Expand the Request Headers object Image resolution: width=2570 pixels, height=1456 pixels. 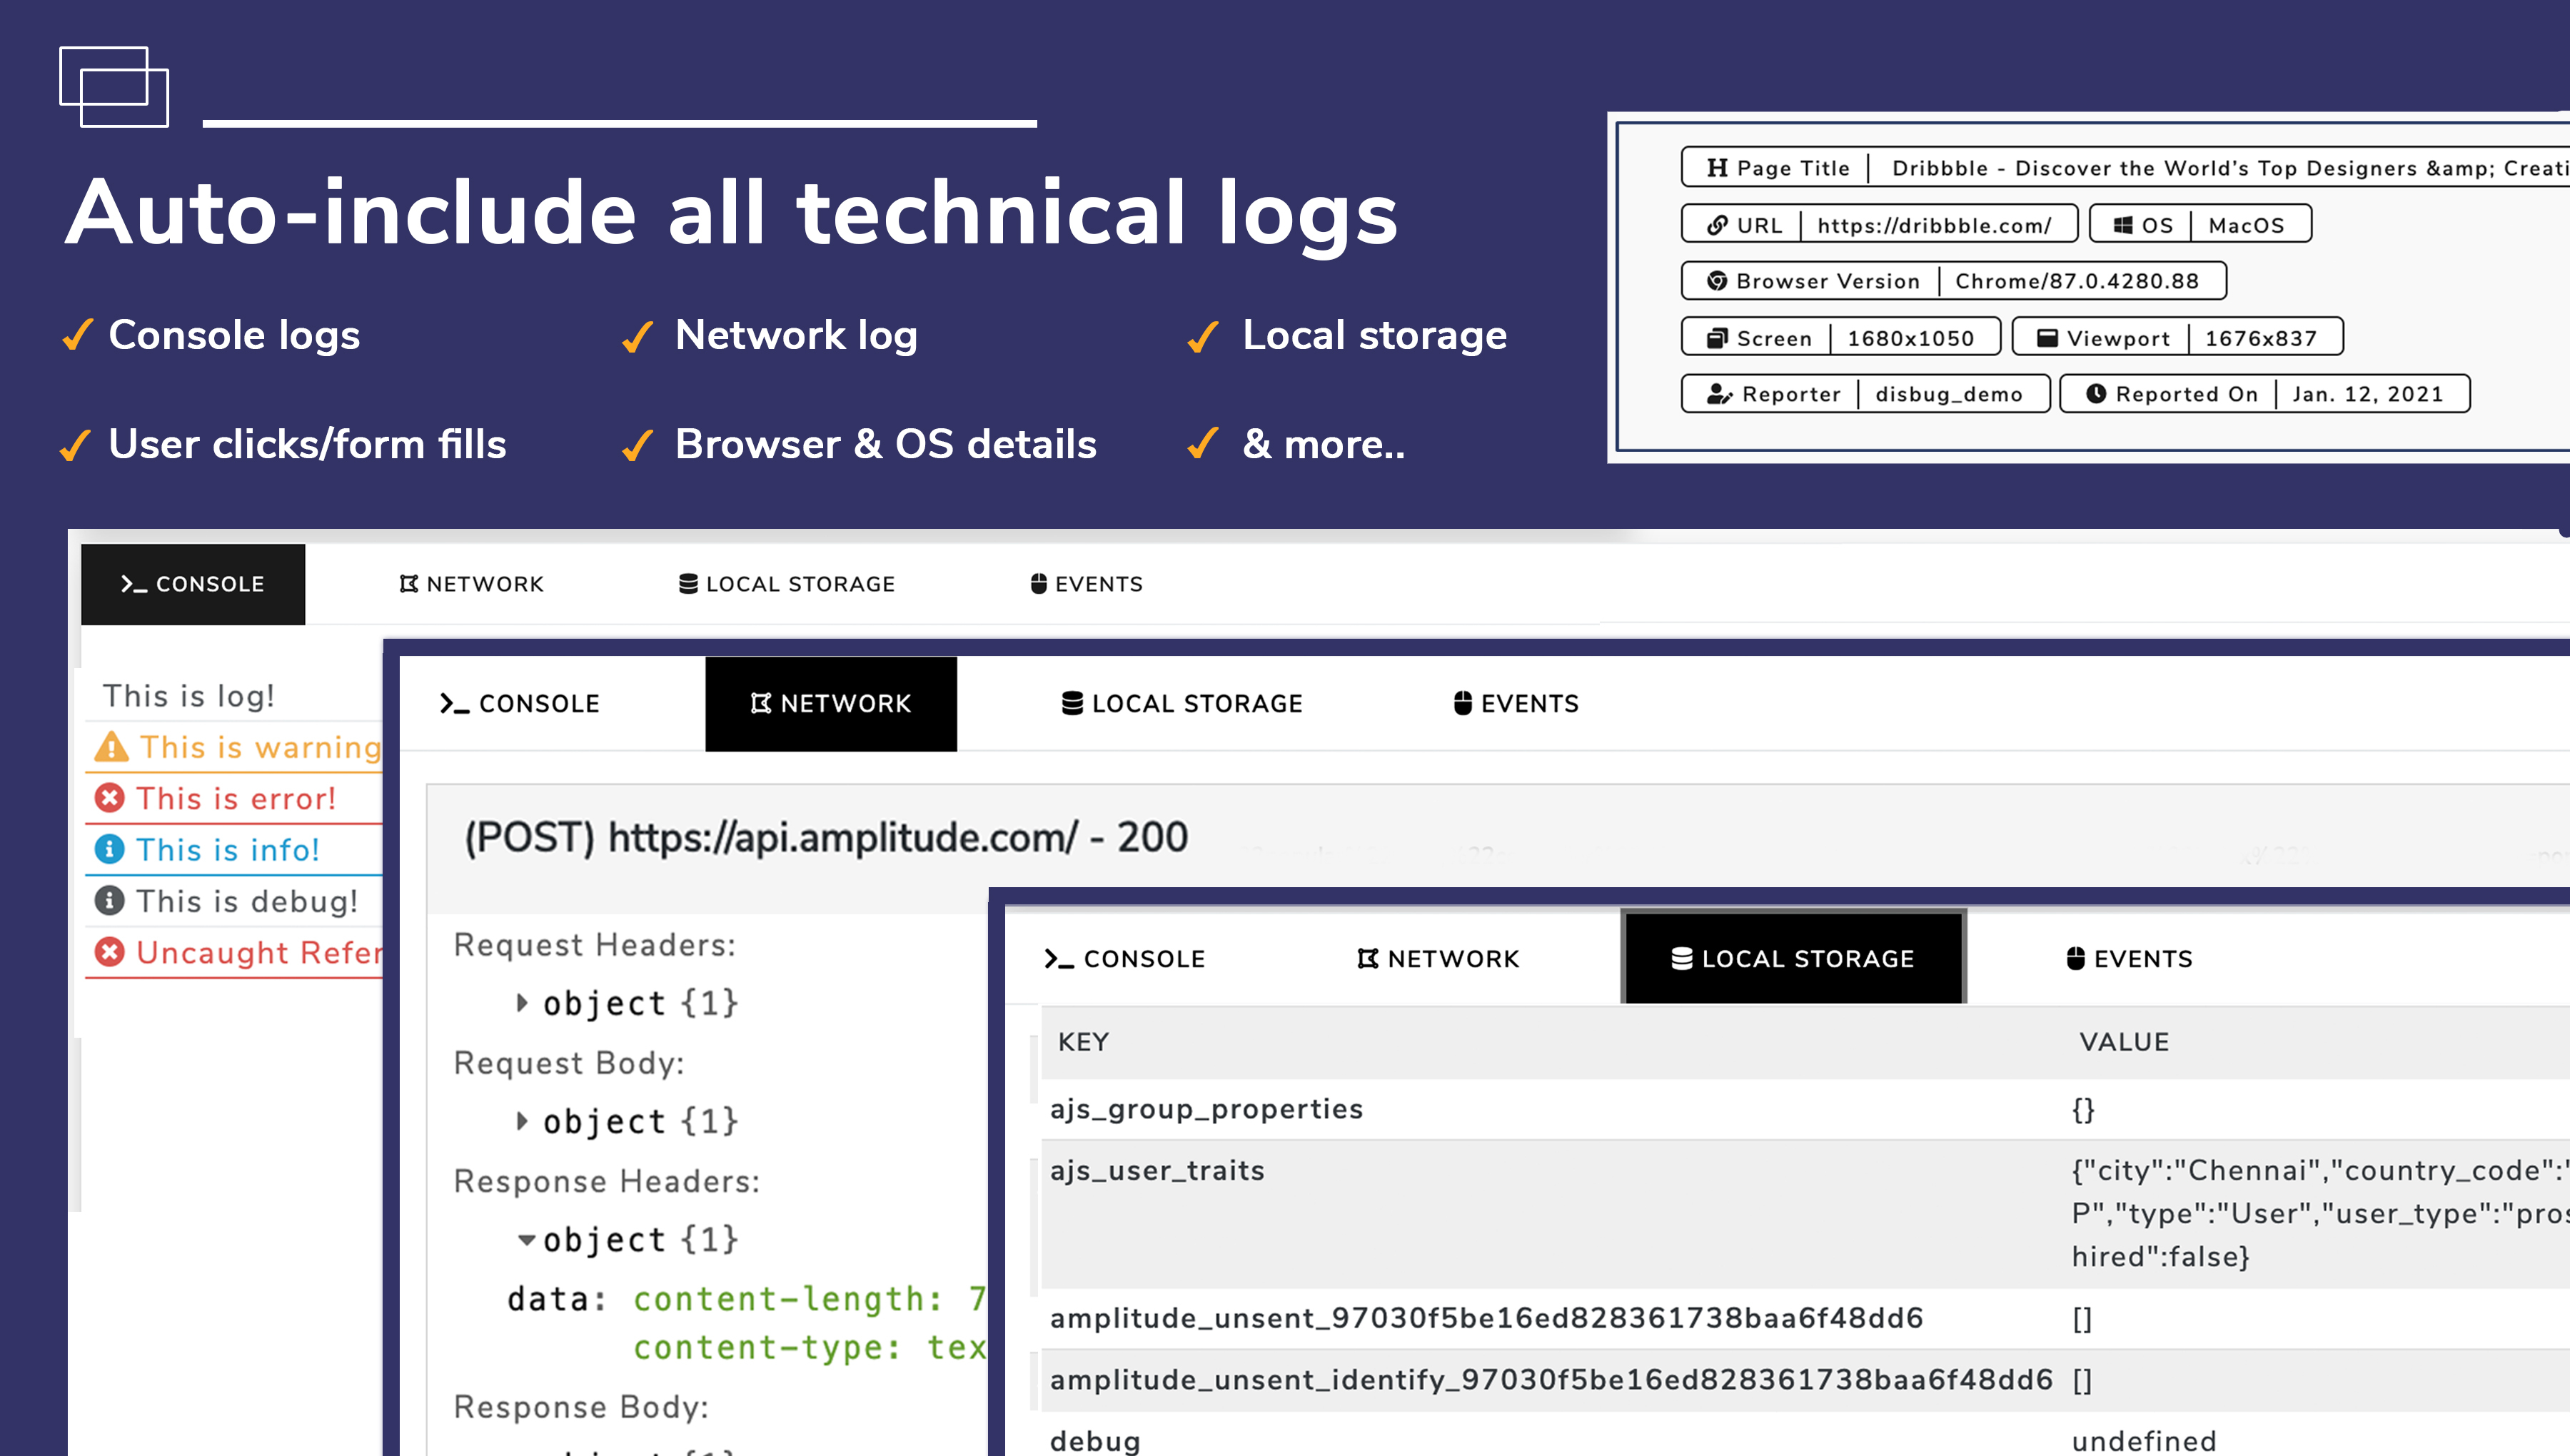[x=522, y=1002]
